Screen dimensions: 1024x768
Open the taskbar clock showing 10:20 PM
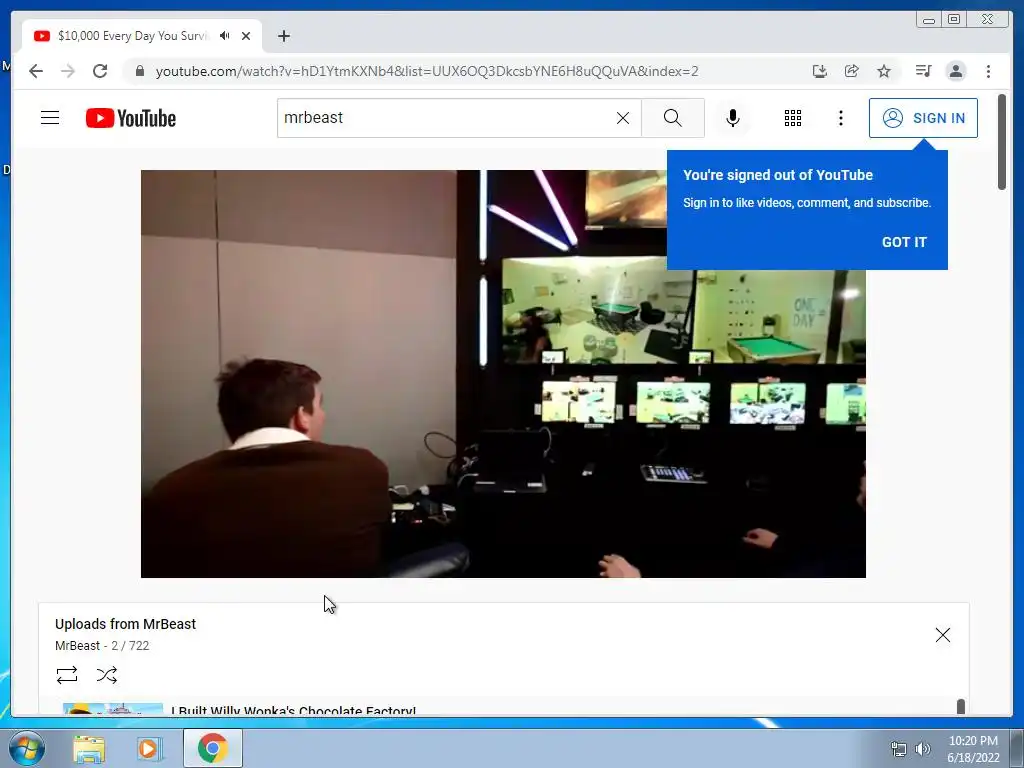pos(973,749)
